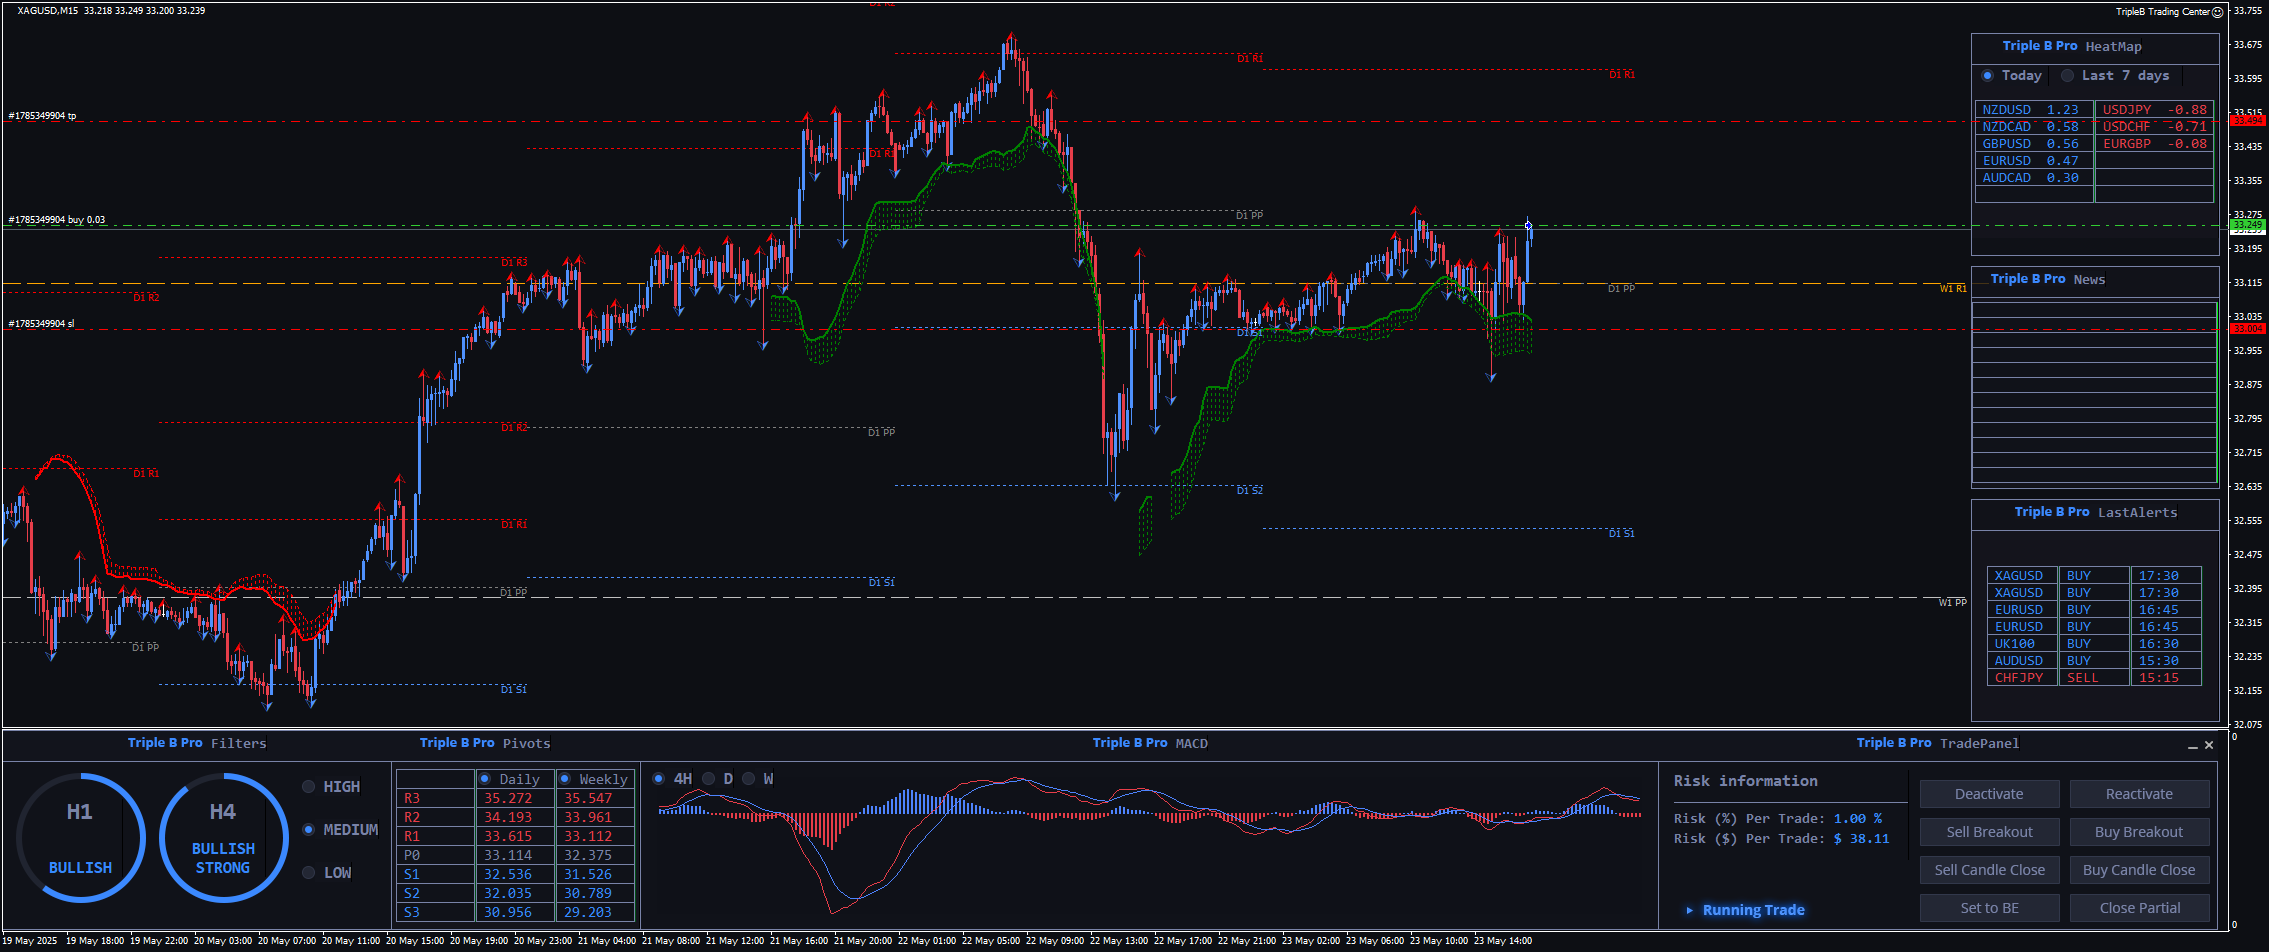Click the red stop-loss price tag 33.004
Viewport: 2269px width, 952px height.
click(2247, 329)
